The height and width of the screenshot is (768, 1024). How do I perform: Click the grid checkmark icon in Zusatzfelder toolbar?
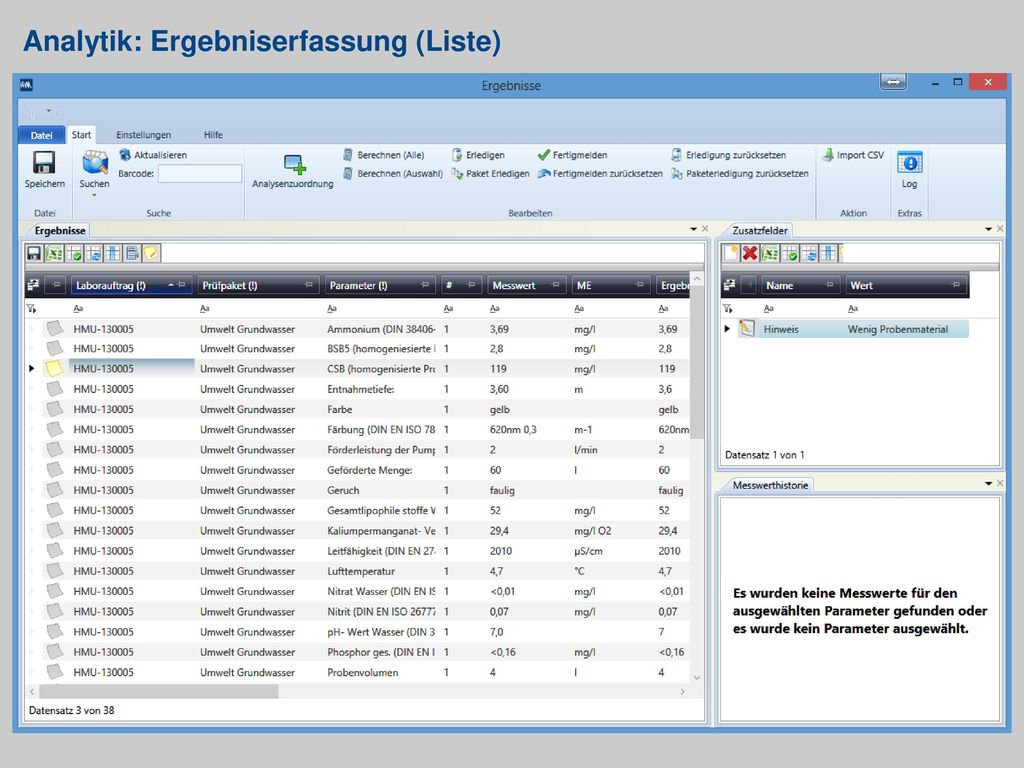[x=790, y=253]
